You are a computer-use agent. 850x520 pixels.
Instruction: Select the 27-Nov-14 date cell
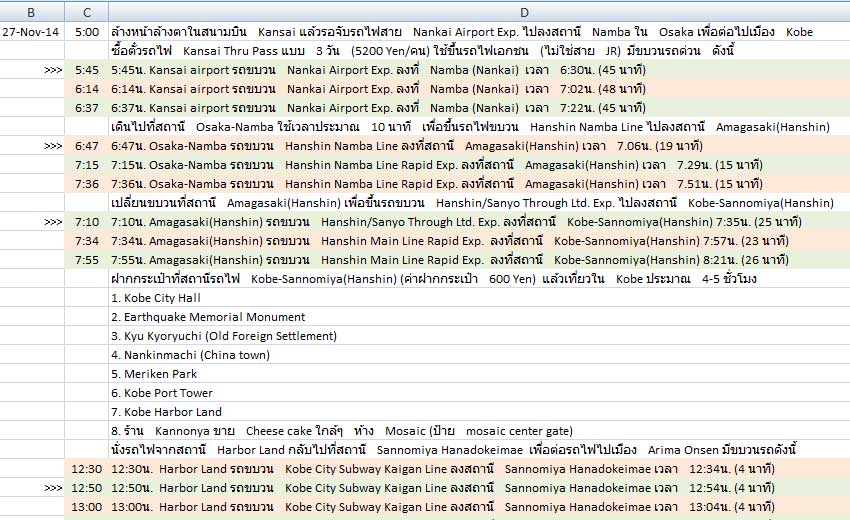(x=32, y=32)
